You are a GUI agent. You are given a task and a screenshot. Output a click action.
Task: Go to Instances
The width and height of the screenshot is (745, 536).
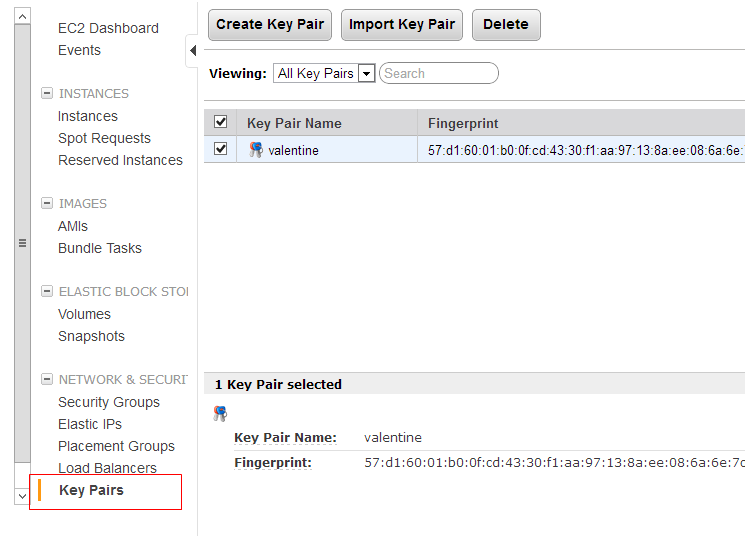88,116
